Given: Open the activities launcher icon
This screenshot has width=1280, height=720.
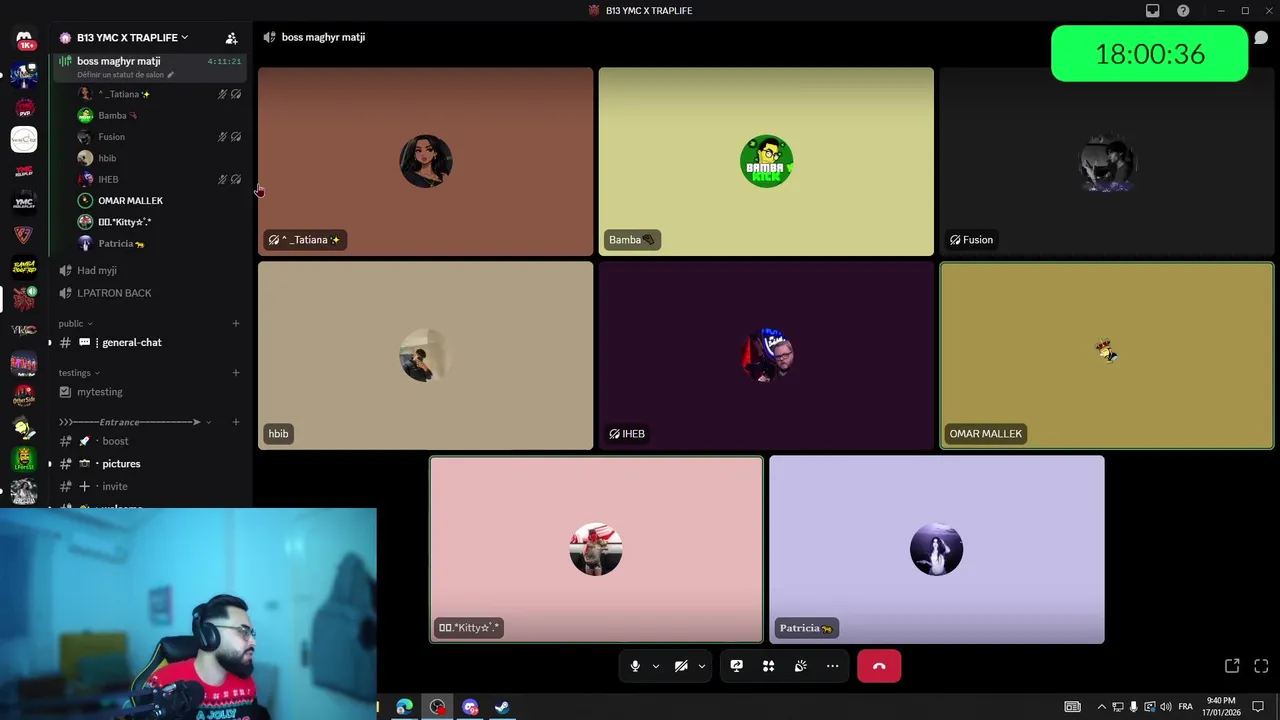Looking at the screenshot, I should click(769, 666).
